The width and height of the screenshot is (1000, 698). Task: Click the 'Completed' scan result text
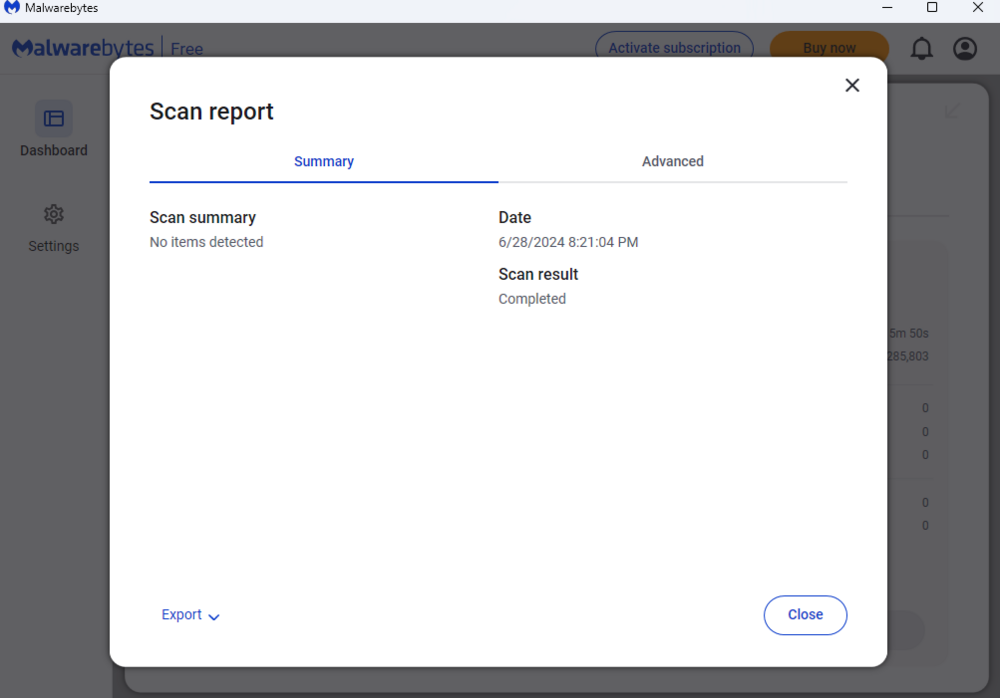tap(532, 299)
